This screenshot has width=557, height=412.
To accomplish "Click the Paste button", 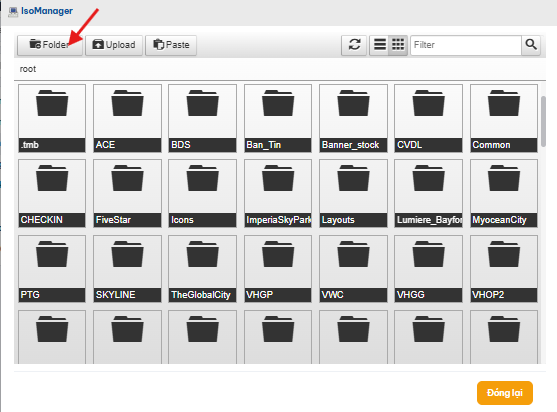I will pos(171,45).
